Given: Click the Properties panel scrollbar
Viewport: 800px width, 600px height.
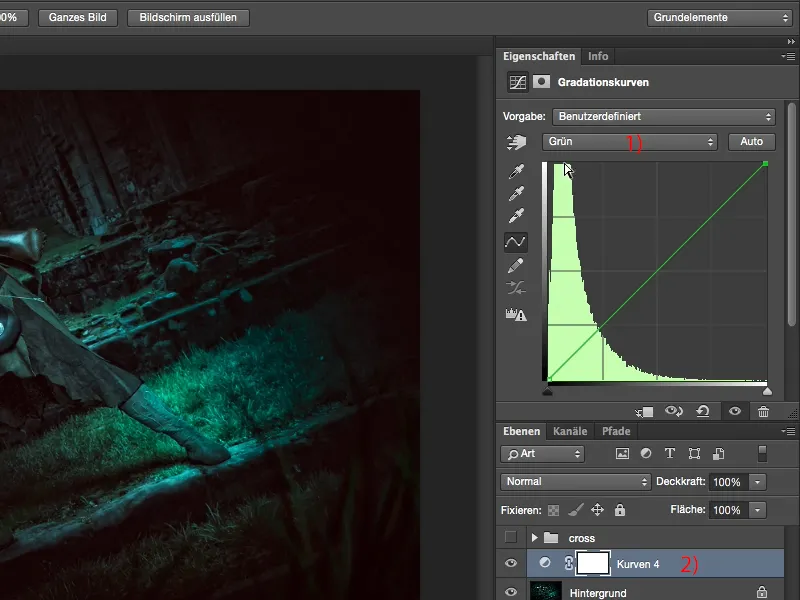Looking at the screenshot, I should pos(791,214).
